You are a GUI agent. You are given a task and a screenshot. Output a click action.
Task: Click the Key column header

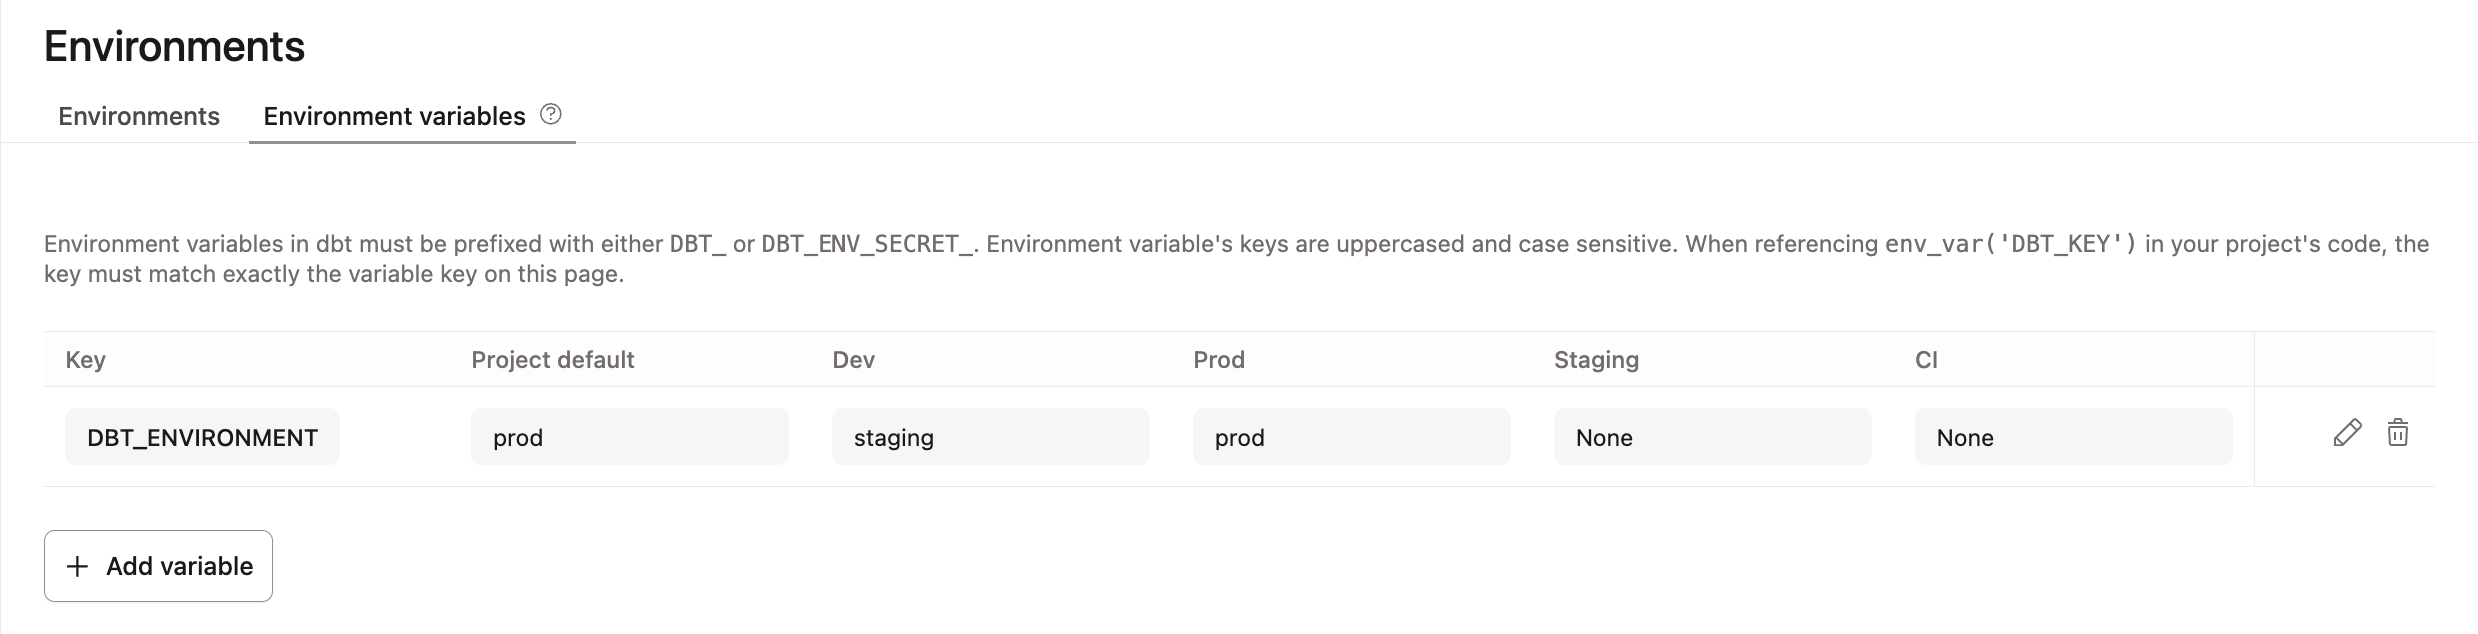pyautogui.click(x=85, y=360)
